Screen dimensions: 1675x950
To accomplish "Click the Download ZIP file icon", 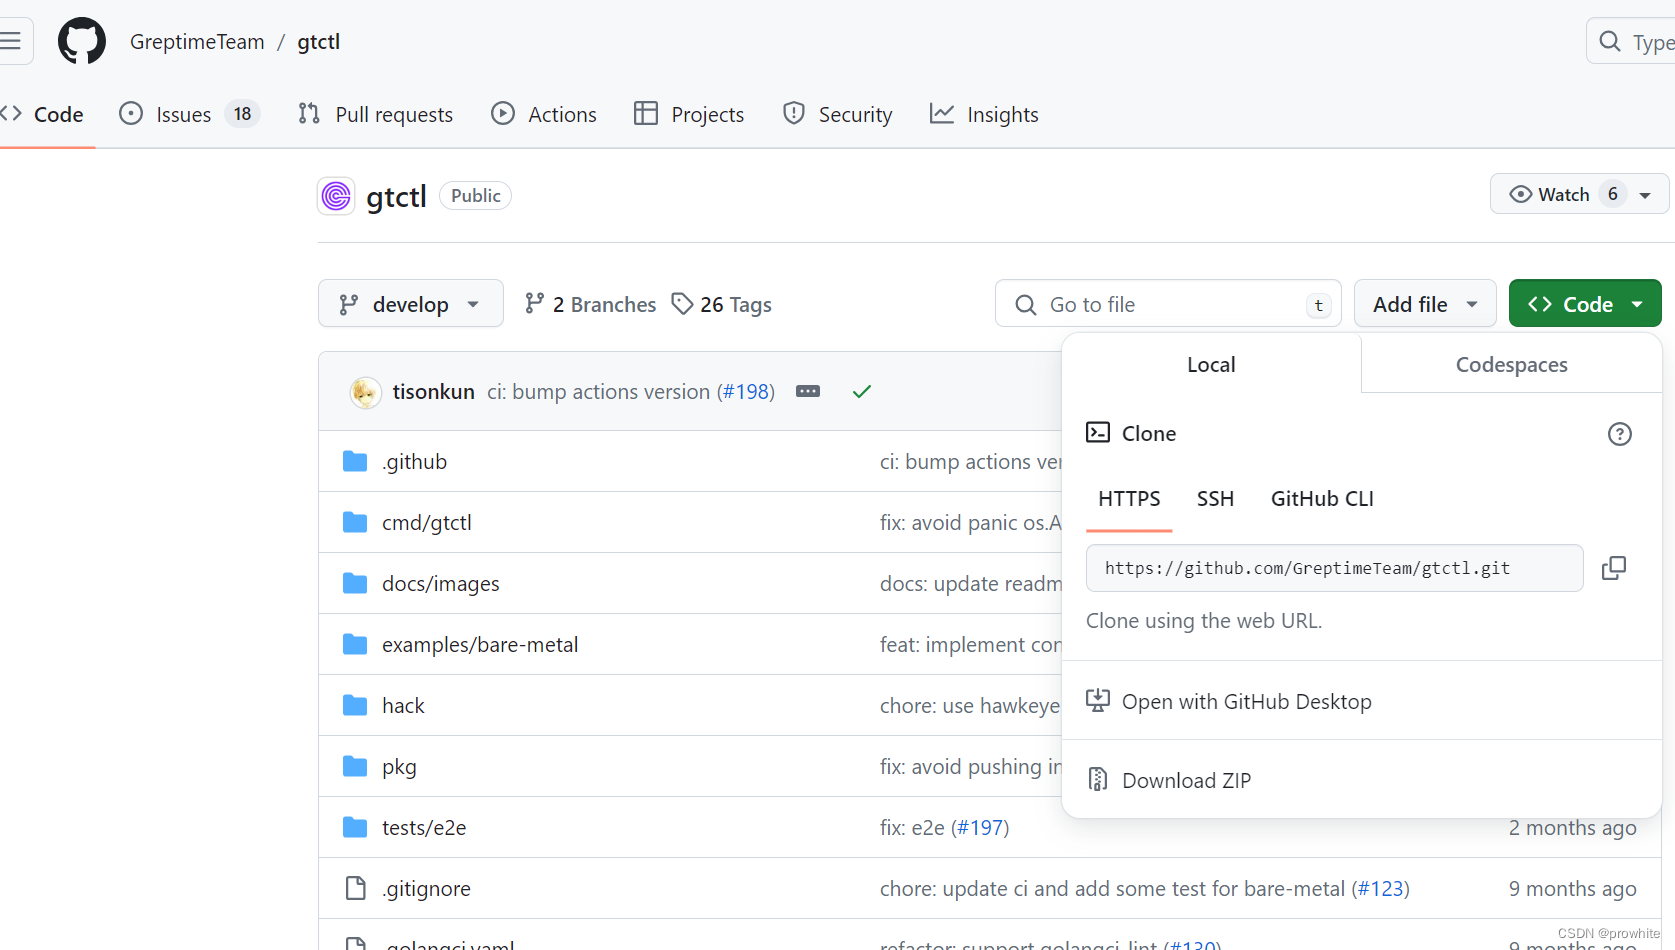I will coord(1098,779).
